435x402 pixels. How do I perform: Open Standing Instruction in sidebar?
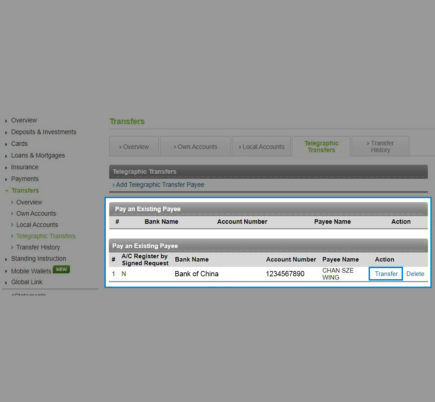(38, 259)
